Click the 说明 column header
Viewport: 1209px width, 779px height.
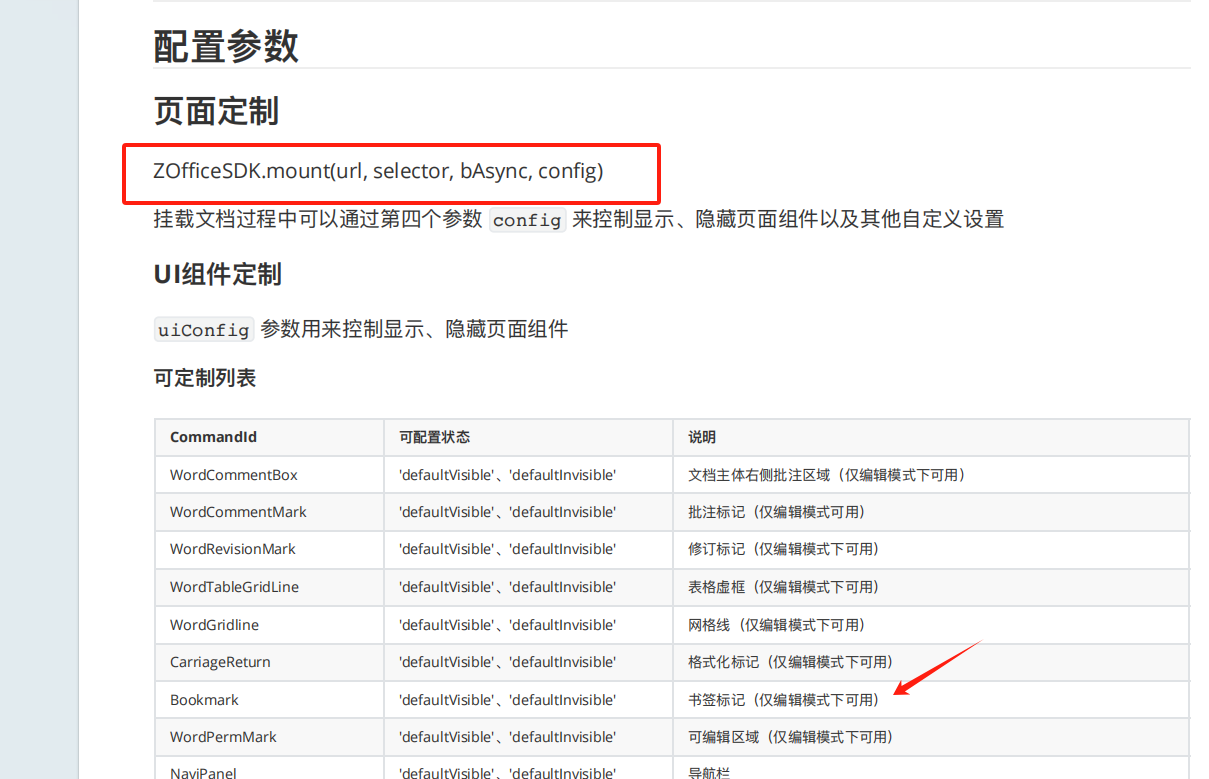pos(701,437)
